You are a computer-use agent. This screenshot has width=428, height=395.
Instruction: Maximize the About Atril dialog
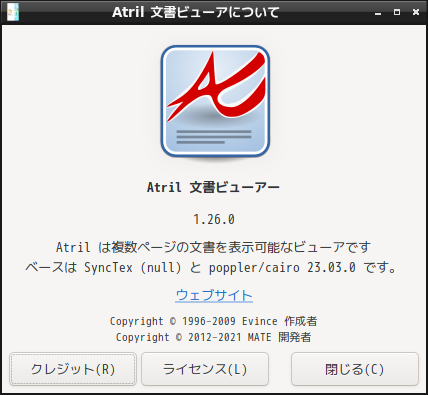397,12
